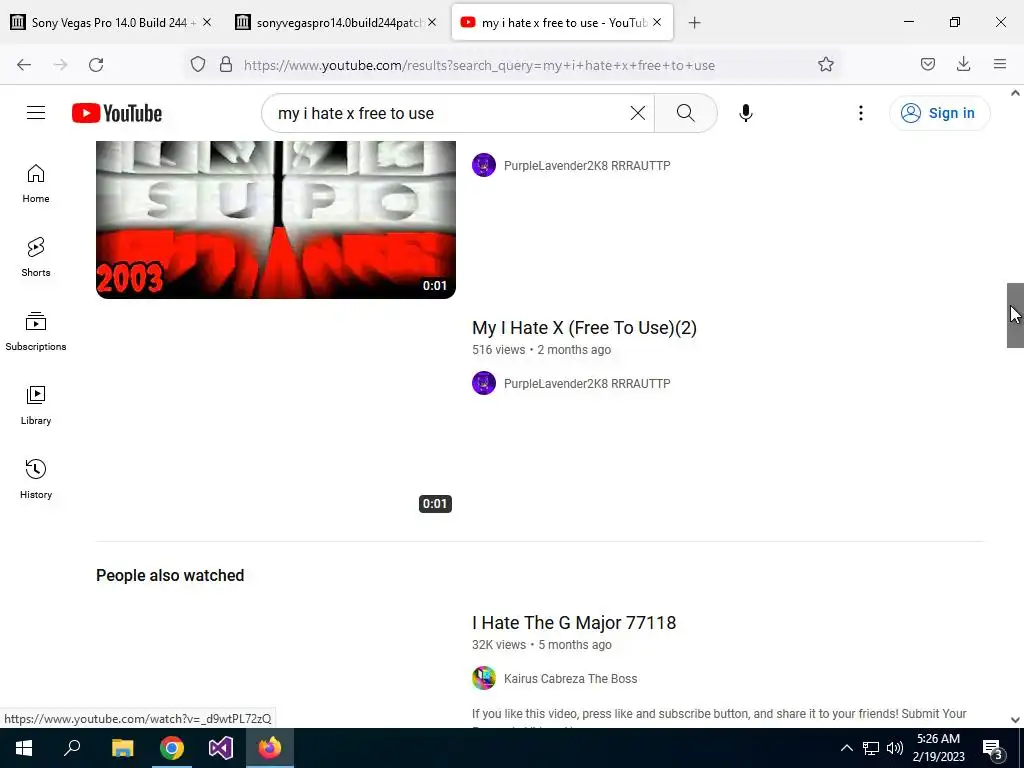1024x768 pixels.
Task: Open Home in the sidebar
Action: (x=36, y=184)
